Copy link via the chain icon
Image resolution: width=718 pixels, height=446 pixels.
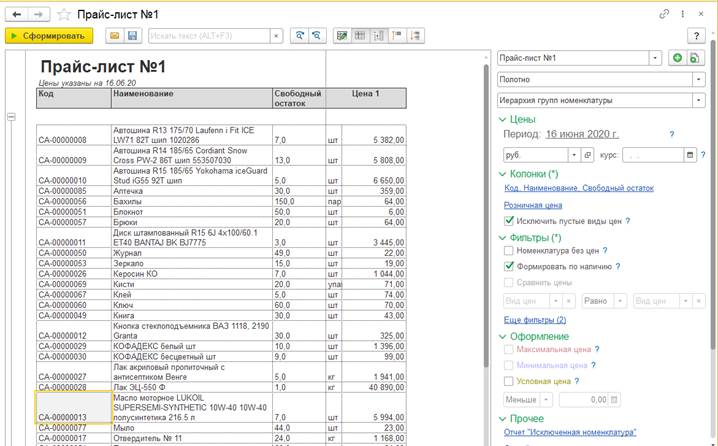click(665, 14)
